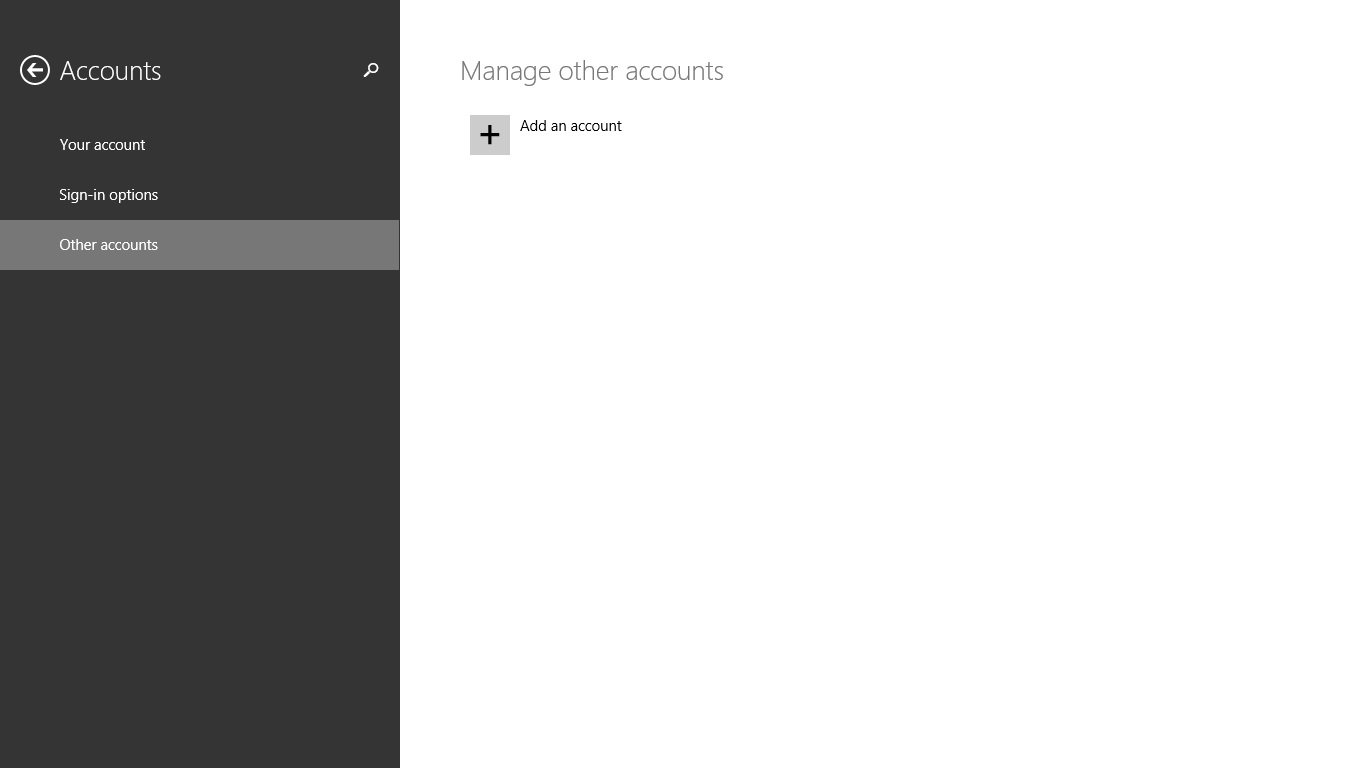The image size is (1366, 768).
Task: Click the Manage other accounts heading
Action: [x=592, y=71]
